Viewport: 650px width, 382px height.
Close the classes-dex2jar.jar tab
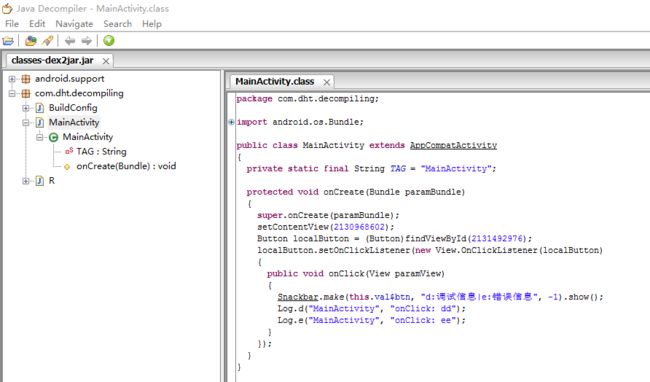(106, 61)
